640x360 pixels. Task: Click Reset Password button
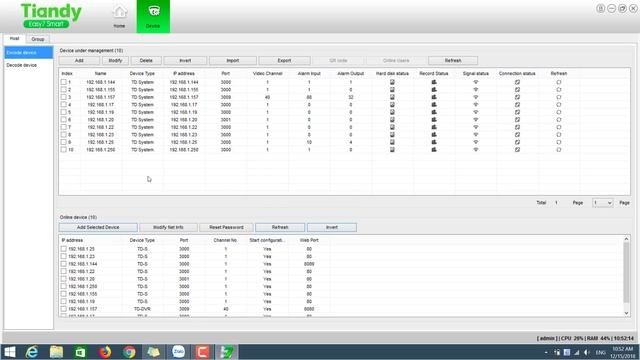click(226, 227)
